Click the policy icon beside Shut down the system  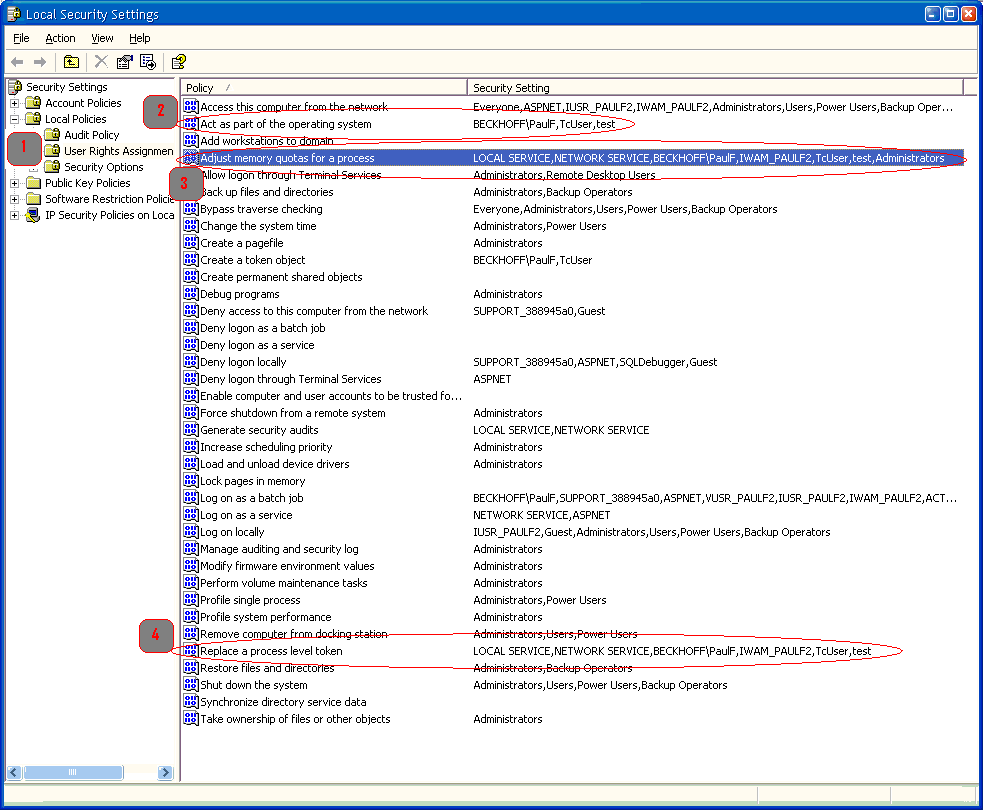click(191, 685)
